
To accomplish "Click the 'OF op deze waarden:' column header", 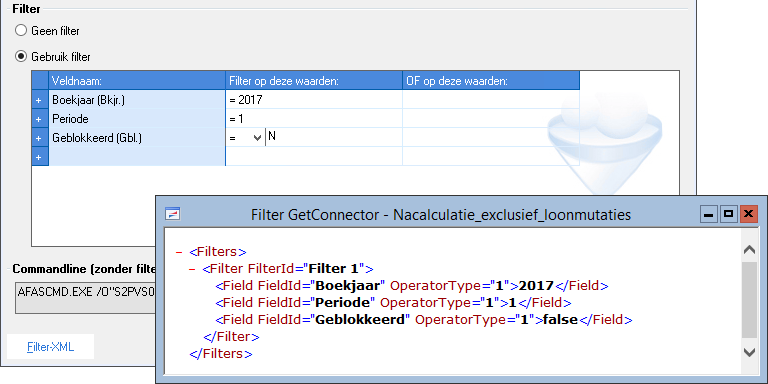I will (x=491, y=81).
